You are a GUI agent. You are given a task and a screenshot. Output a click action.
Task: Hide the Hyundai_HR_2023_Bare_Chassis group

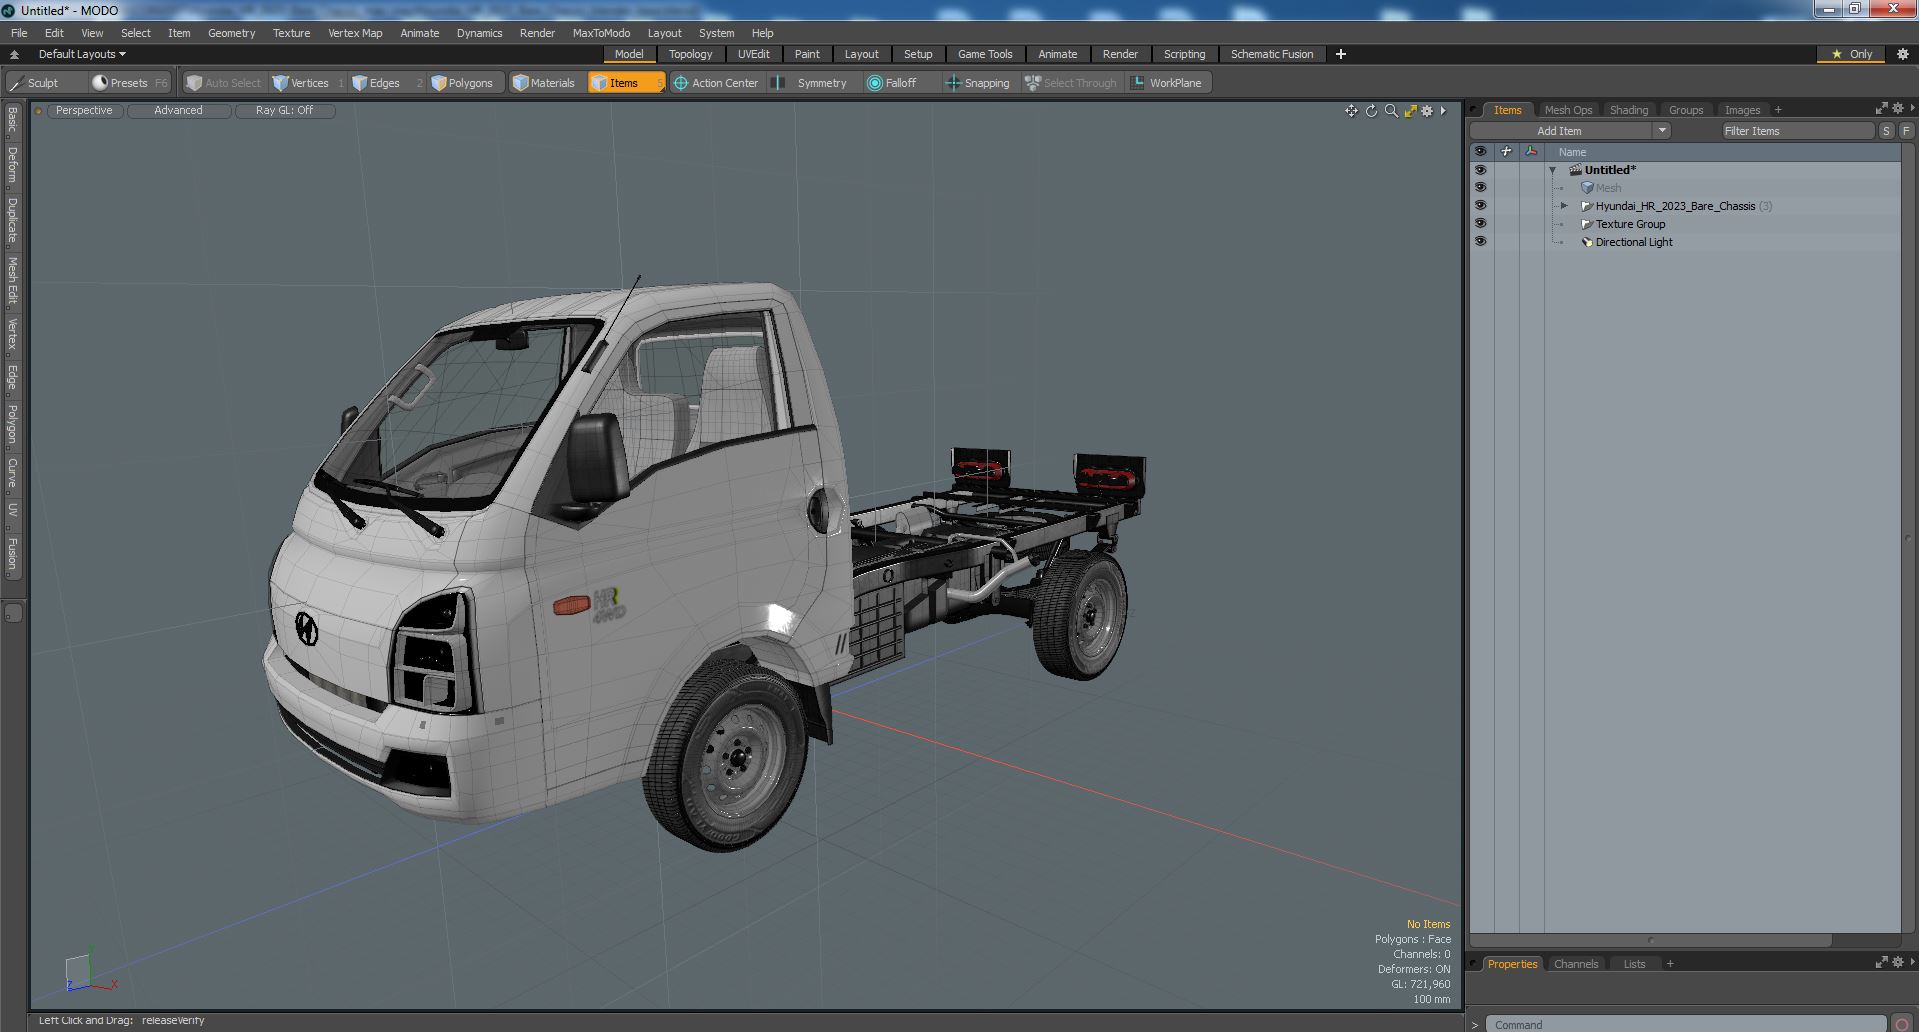point(1480,206)
